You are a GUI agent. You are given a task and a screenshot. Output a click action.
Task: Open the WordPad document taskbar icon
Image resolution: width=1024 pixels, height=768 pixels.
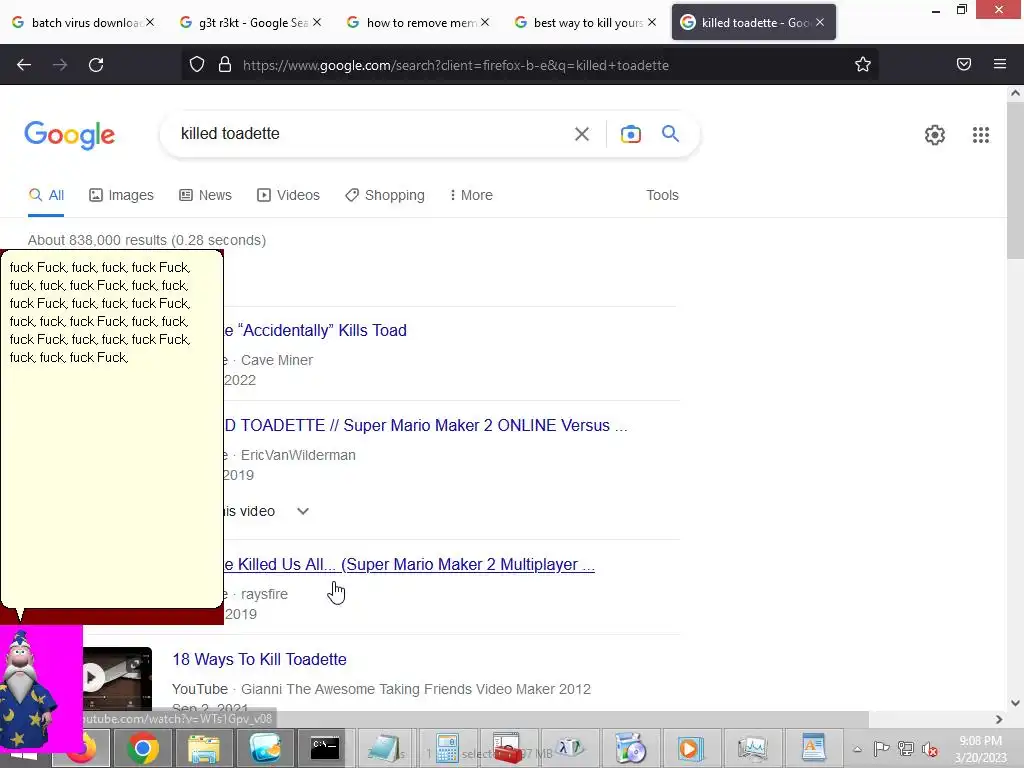[813, 748]
